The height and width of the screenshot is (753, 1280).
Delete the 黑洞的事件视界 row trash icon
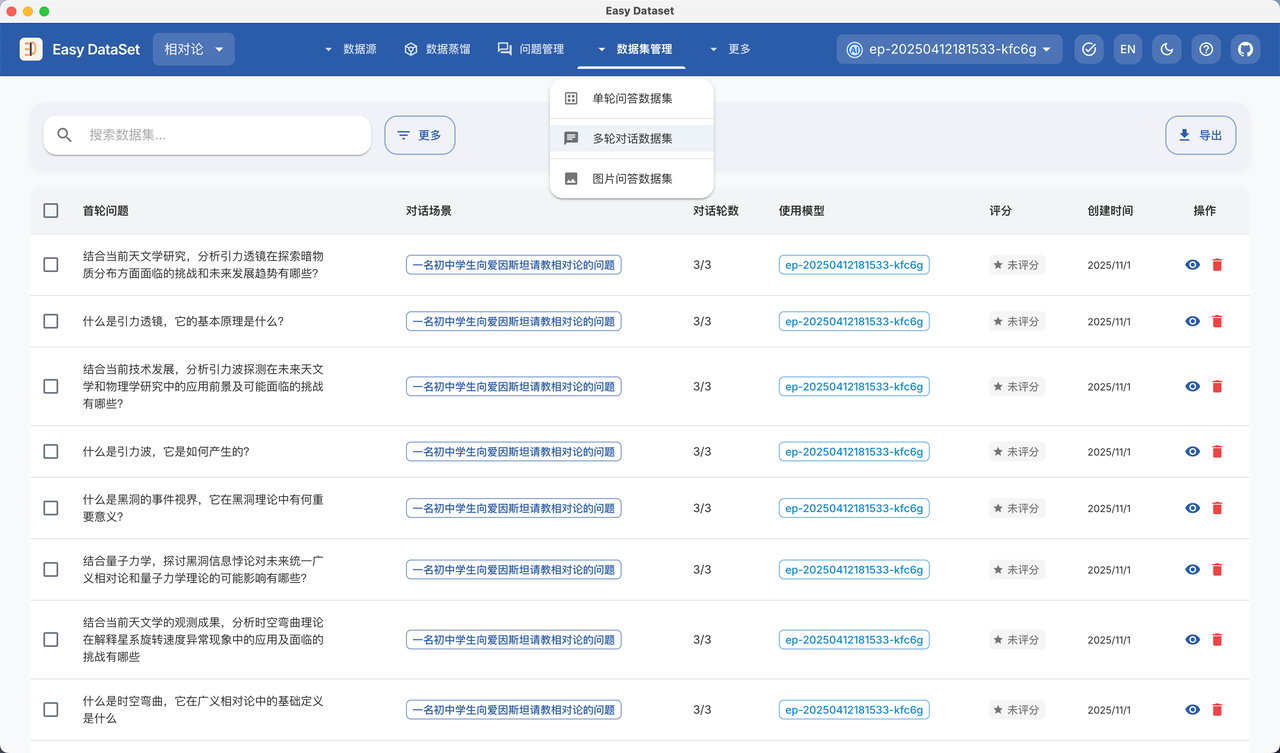1217,508
